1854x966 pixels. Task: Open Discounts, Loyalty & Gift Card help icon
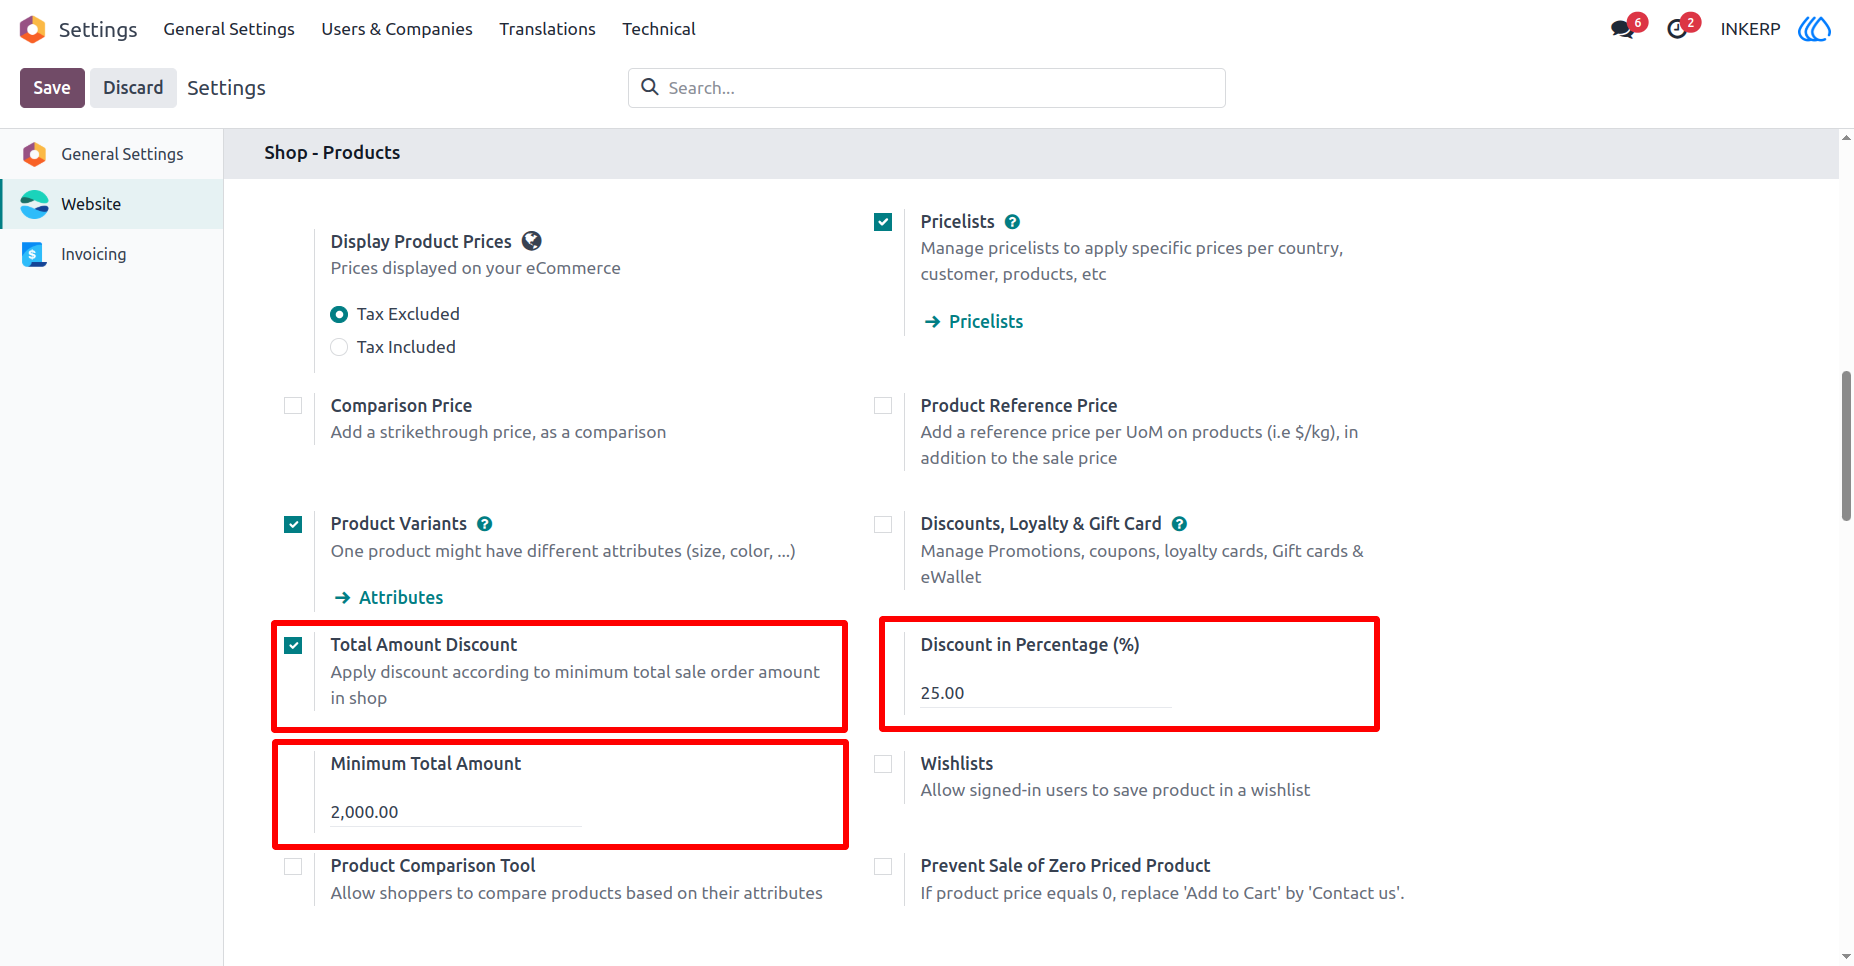[x=1179, y=524]
